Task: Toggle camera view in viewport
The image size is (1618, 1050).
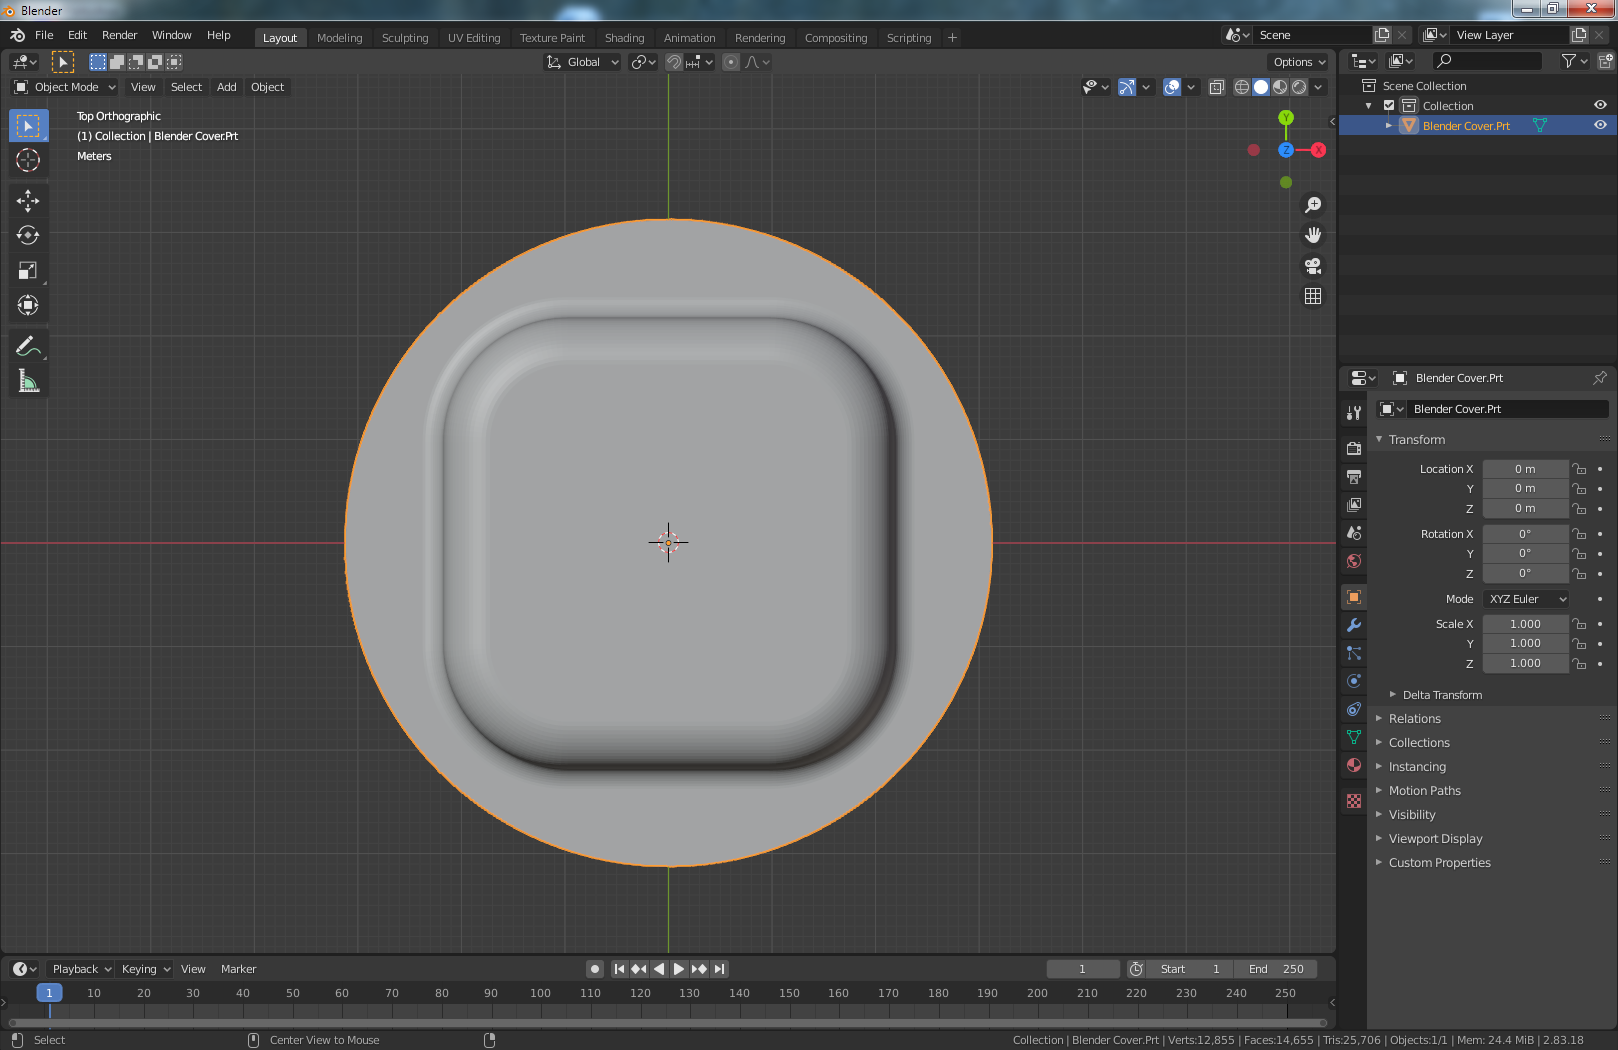Action: [1313, 266]
